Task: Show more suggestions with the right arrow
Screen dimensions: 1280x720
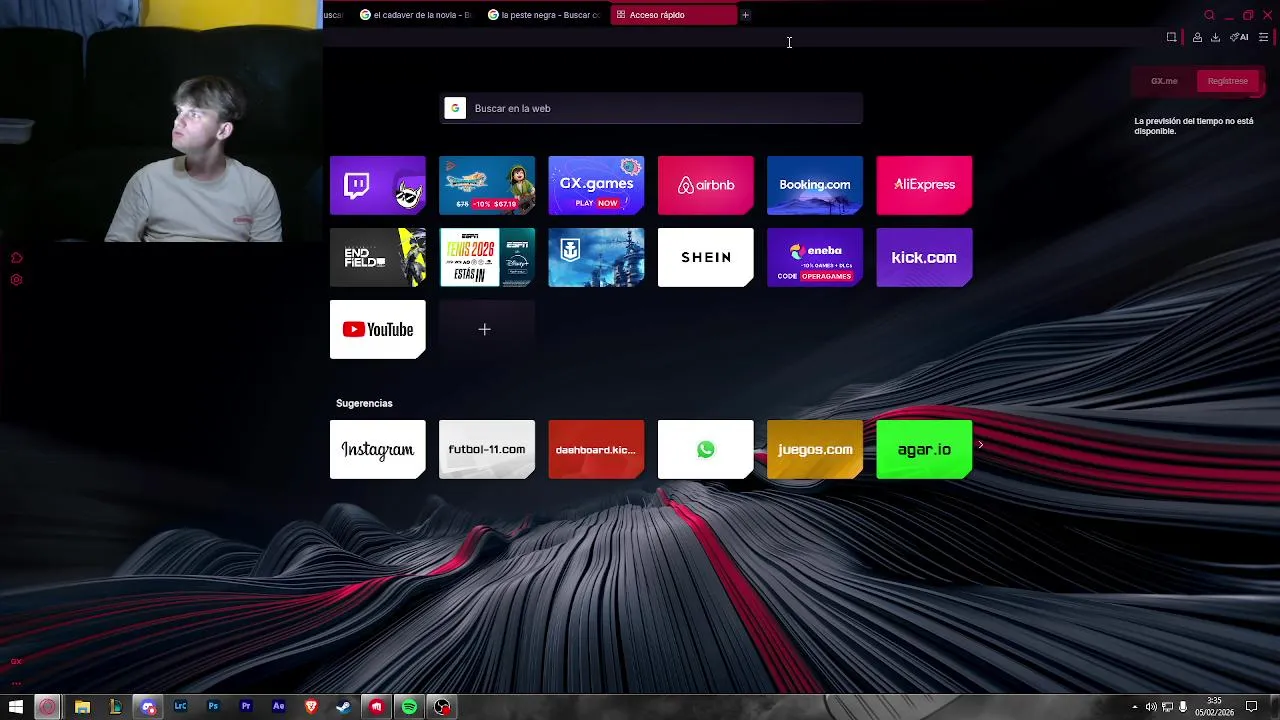Action: coord(981,445)
